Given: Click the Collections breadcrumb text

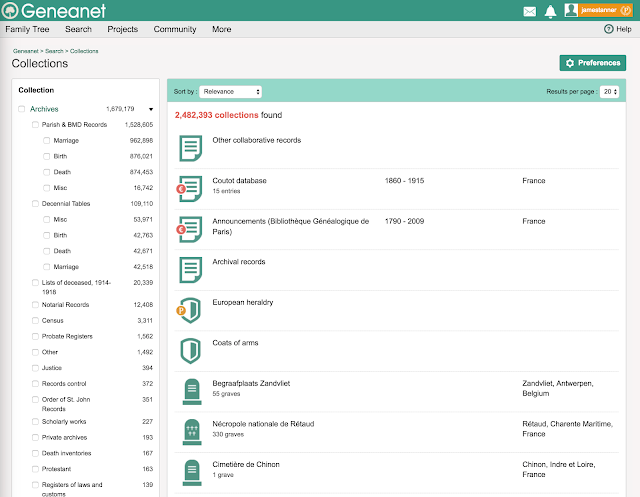Looking at the screenshot, I should [84, 51].
